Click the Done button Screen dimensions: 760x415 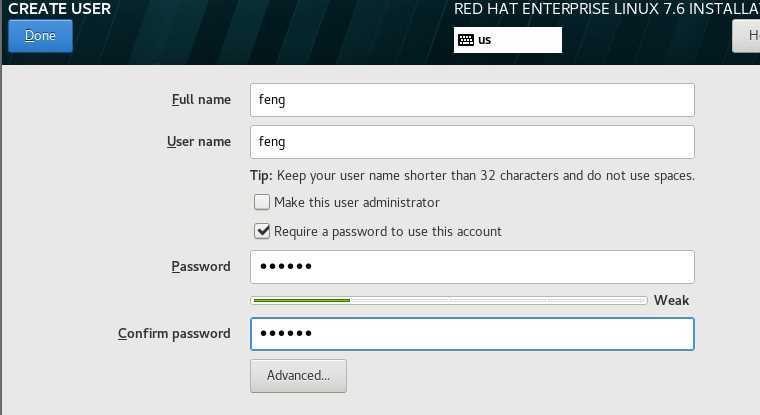[x=40, y=36]
